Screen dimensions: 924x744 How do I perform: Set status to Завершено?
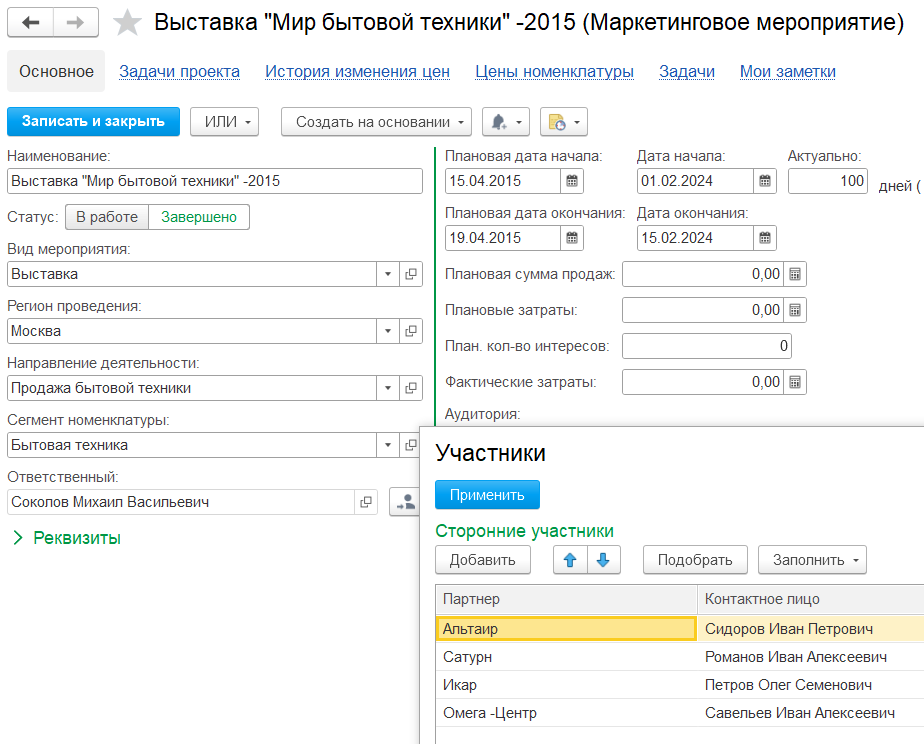click(x=199, y=217)
